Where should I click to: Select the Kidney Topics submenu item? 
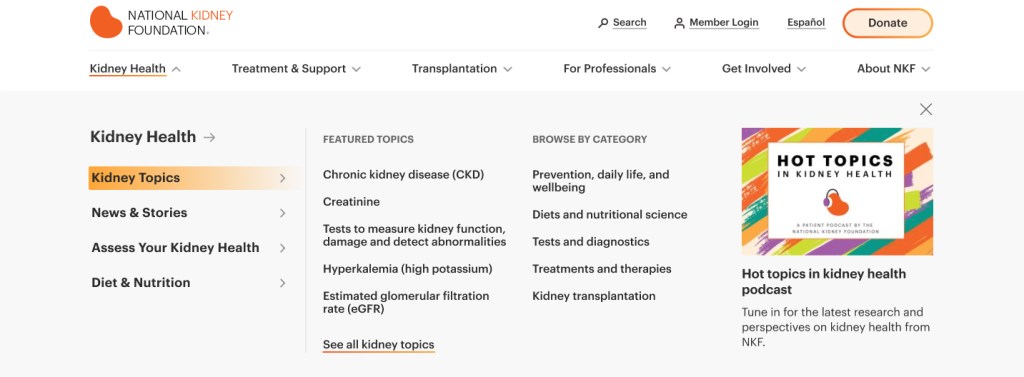point(193,178)
